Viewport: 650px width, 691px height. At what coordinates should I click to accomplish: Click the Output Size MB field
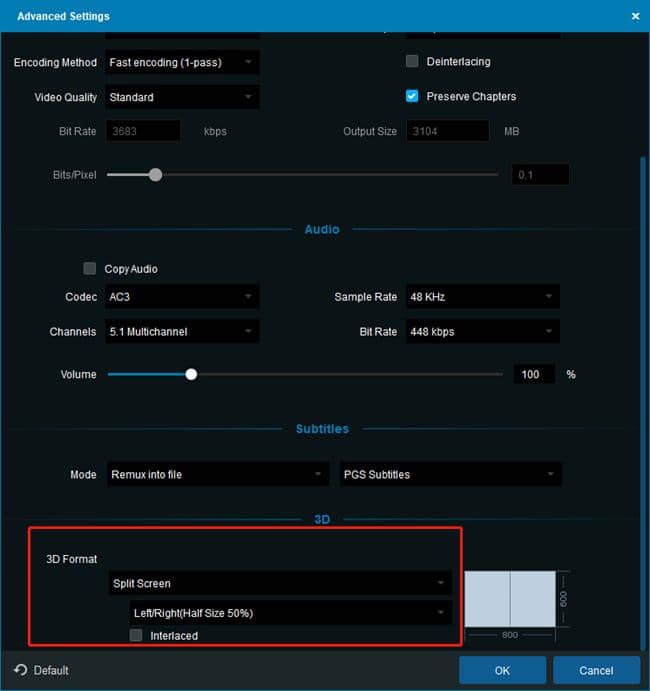point(447,131)
